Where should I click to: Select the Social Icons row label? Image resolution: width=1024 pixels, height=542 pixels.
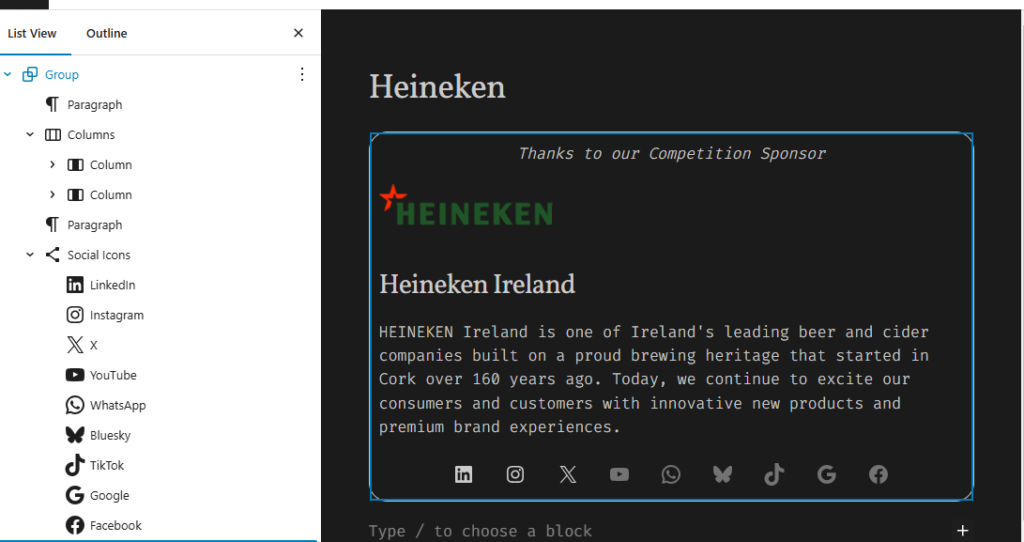click(99, 255)
